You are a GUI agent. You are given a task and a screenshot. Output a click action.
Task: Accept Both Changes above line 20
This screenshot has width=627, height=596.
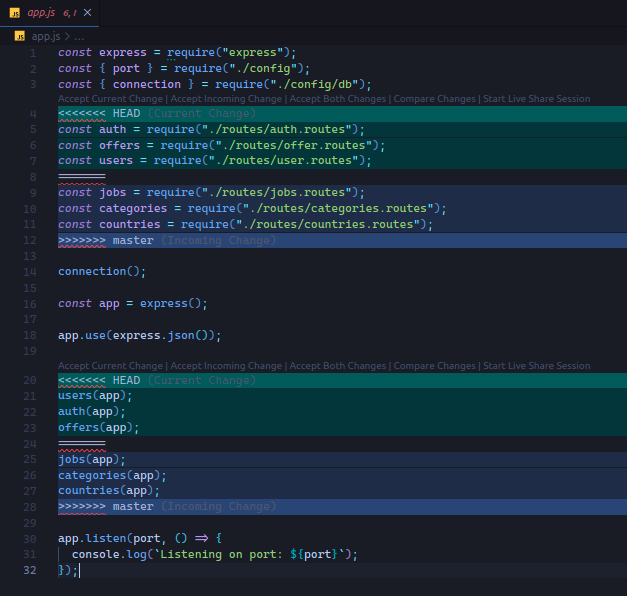click(338, 366)
